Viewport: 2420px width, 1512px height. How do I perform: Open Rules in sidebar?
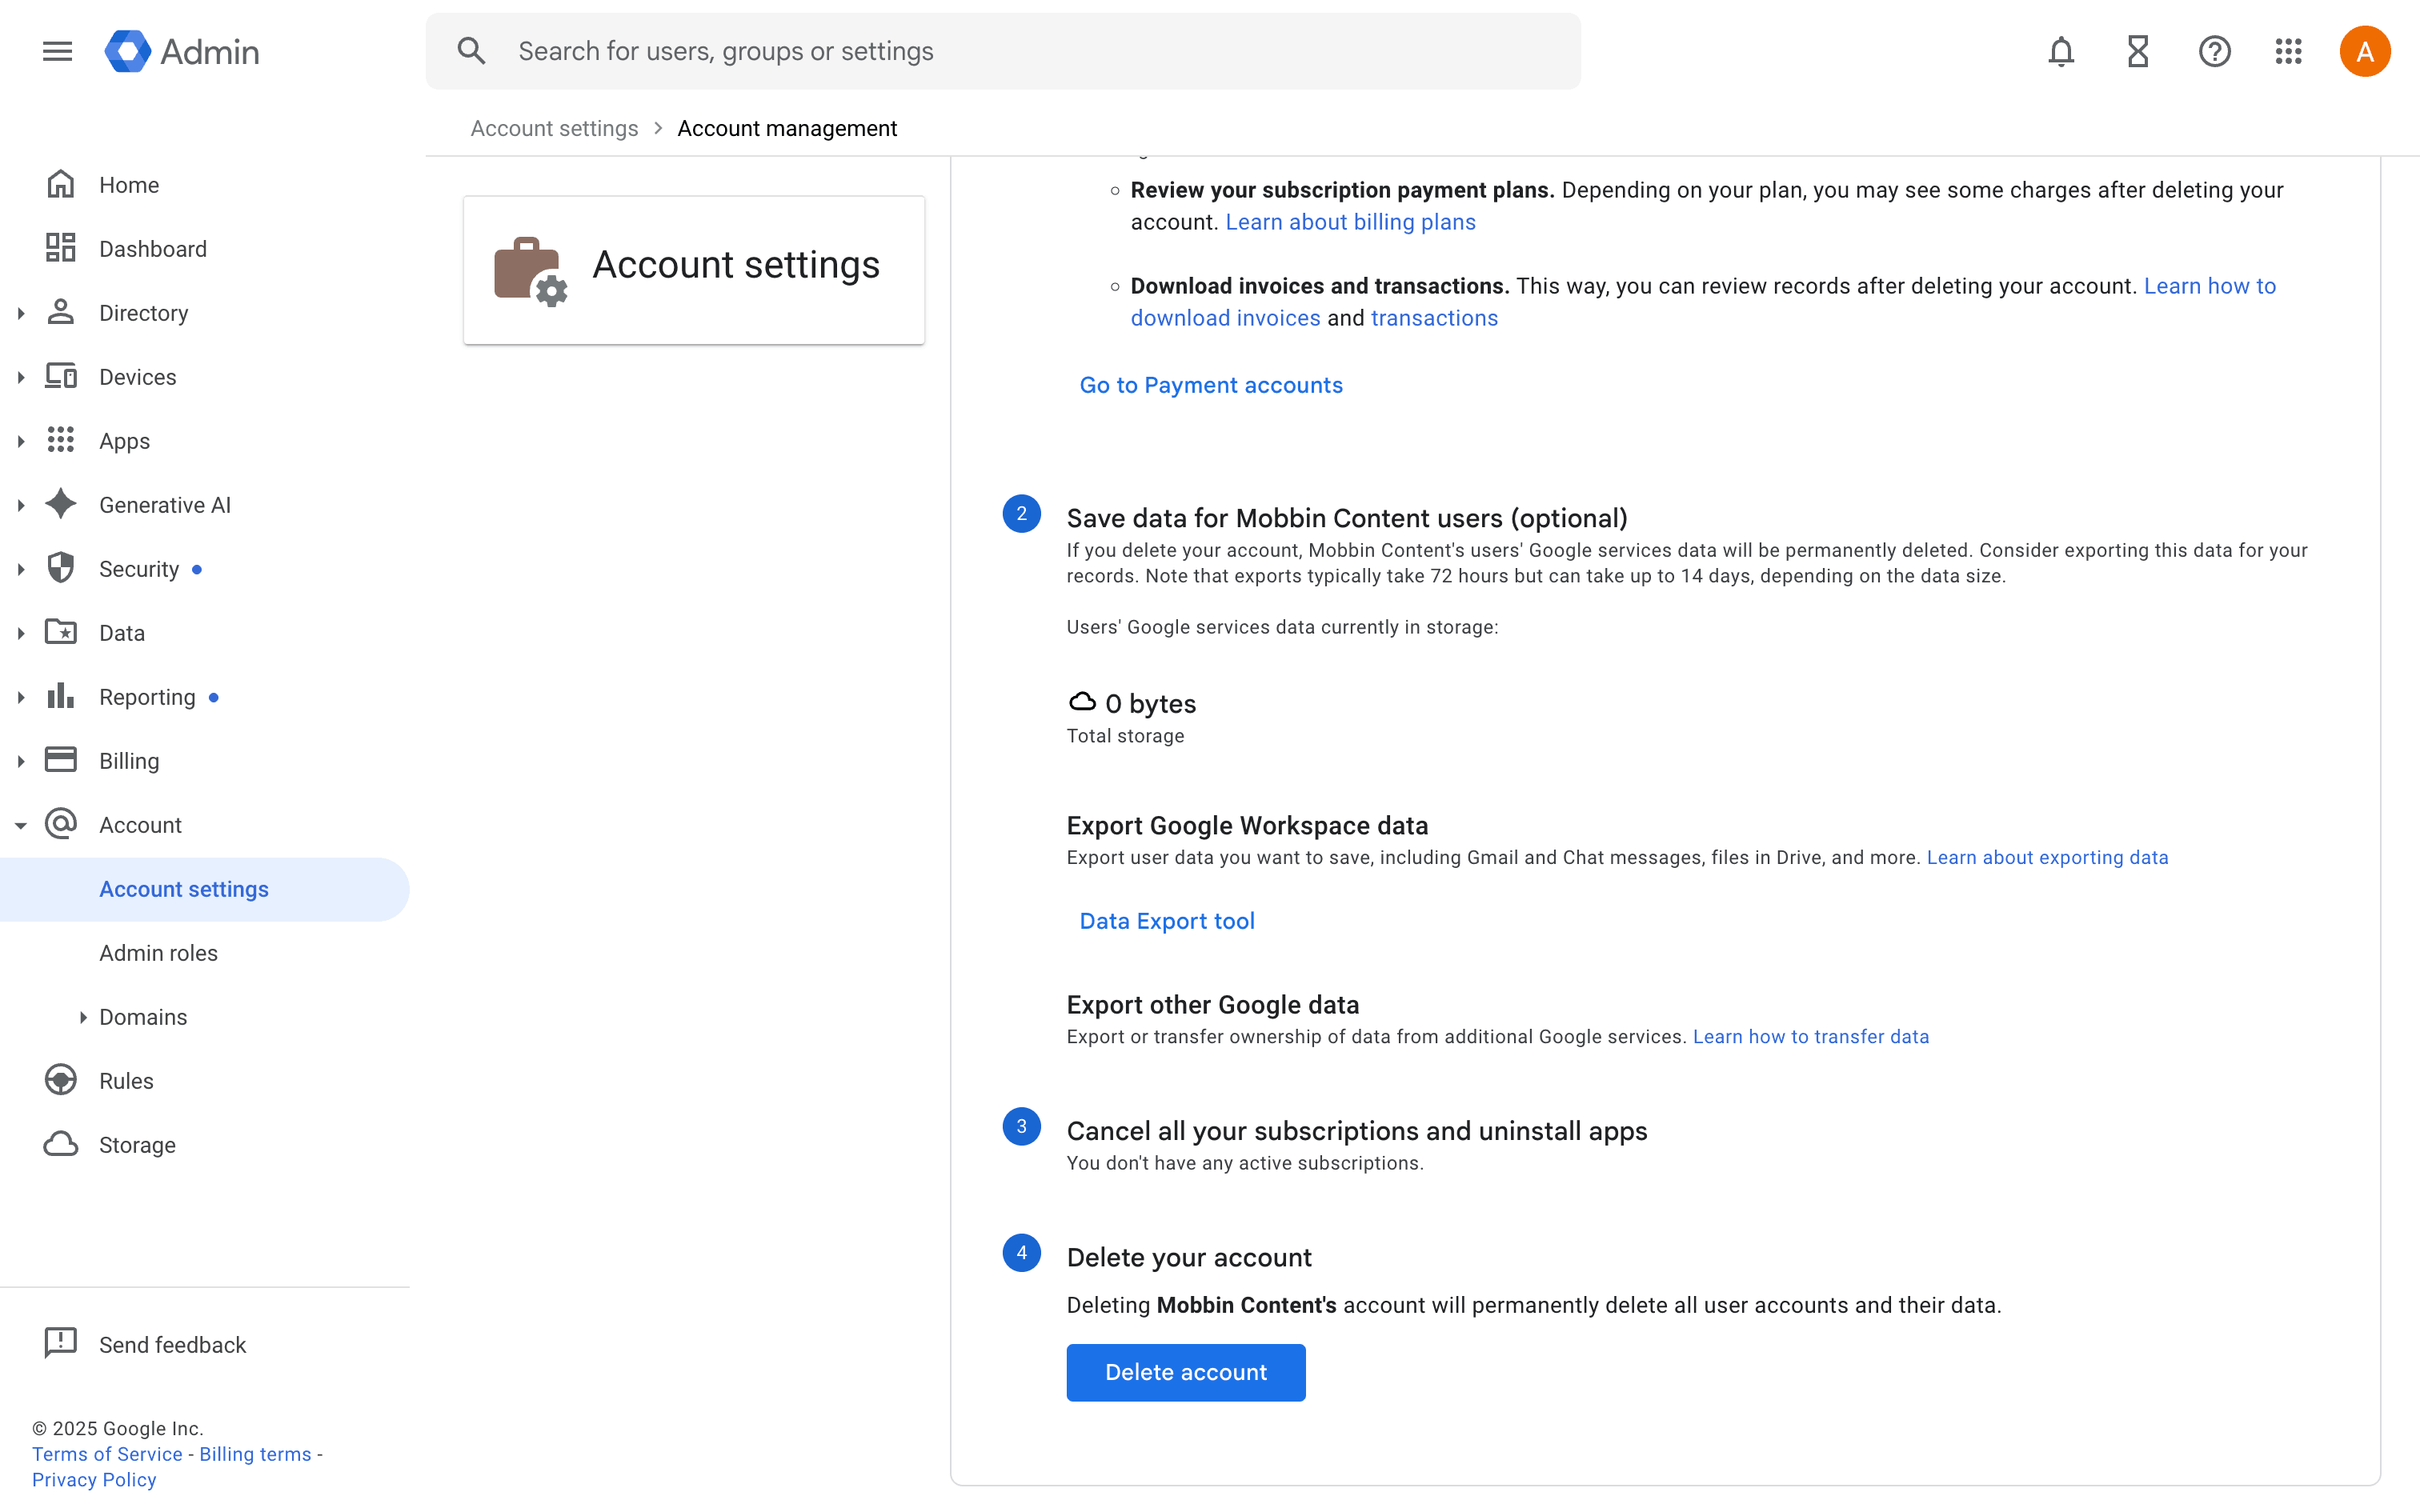126,1081
